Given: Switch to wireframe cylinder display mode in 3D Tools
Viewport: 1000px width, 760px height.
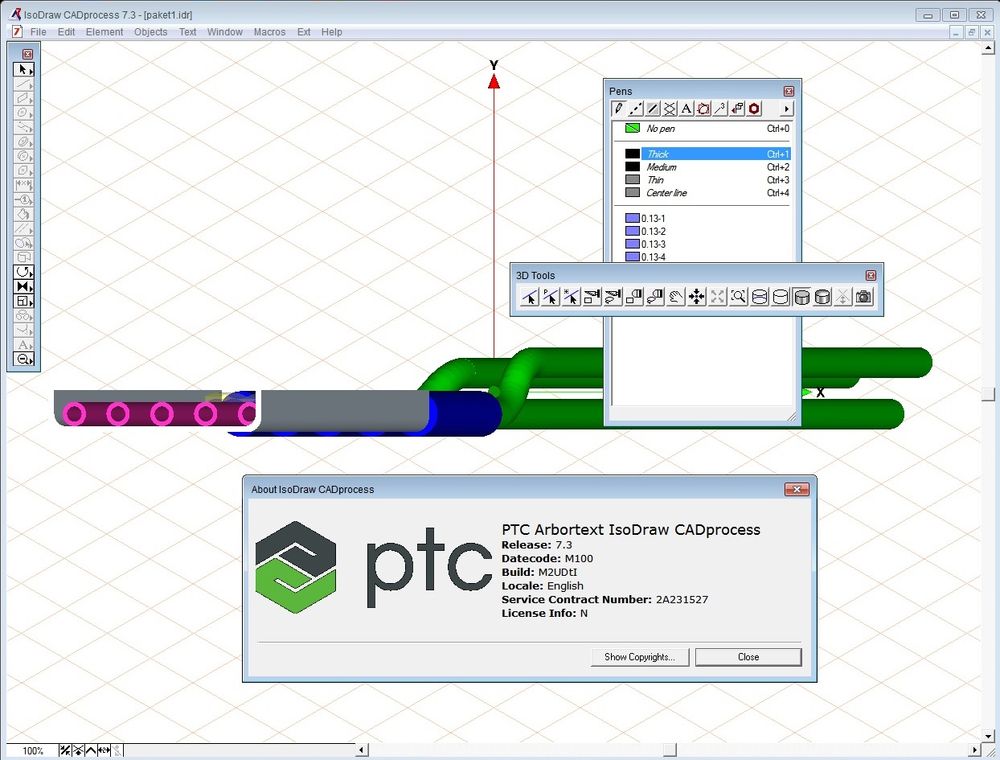Looking at the screenshot, I should [760, 296].
